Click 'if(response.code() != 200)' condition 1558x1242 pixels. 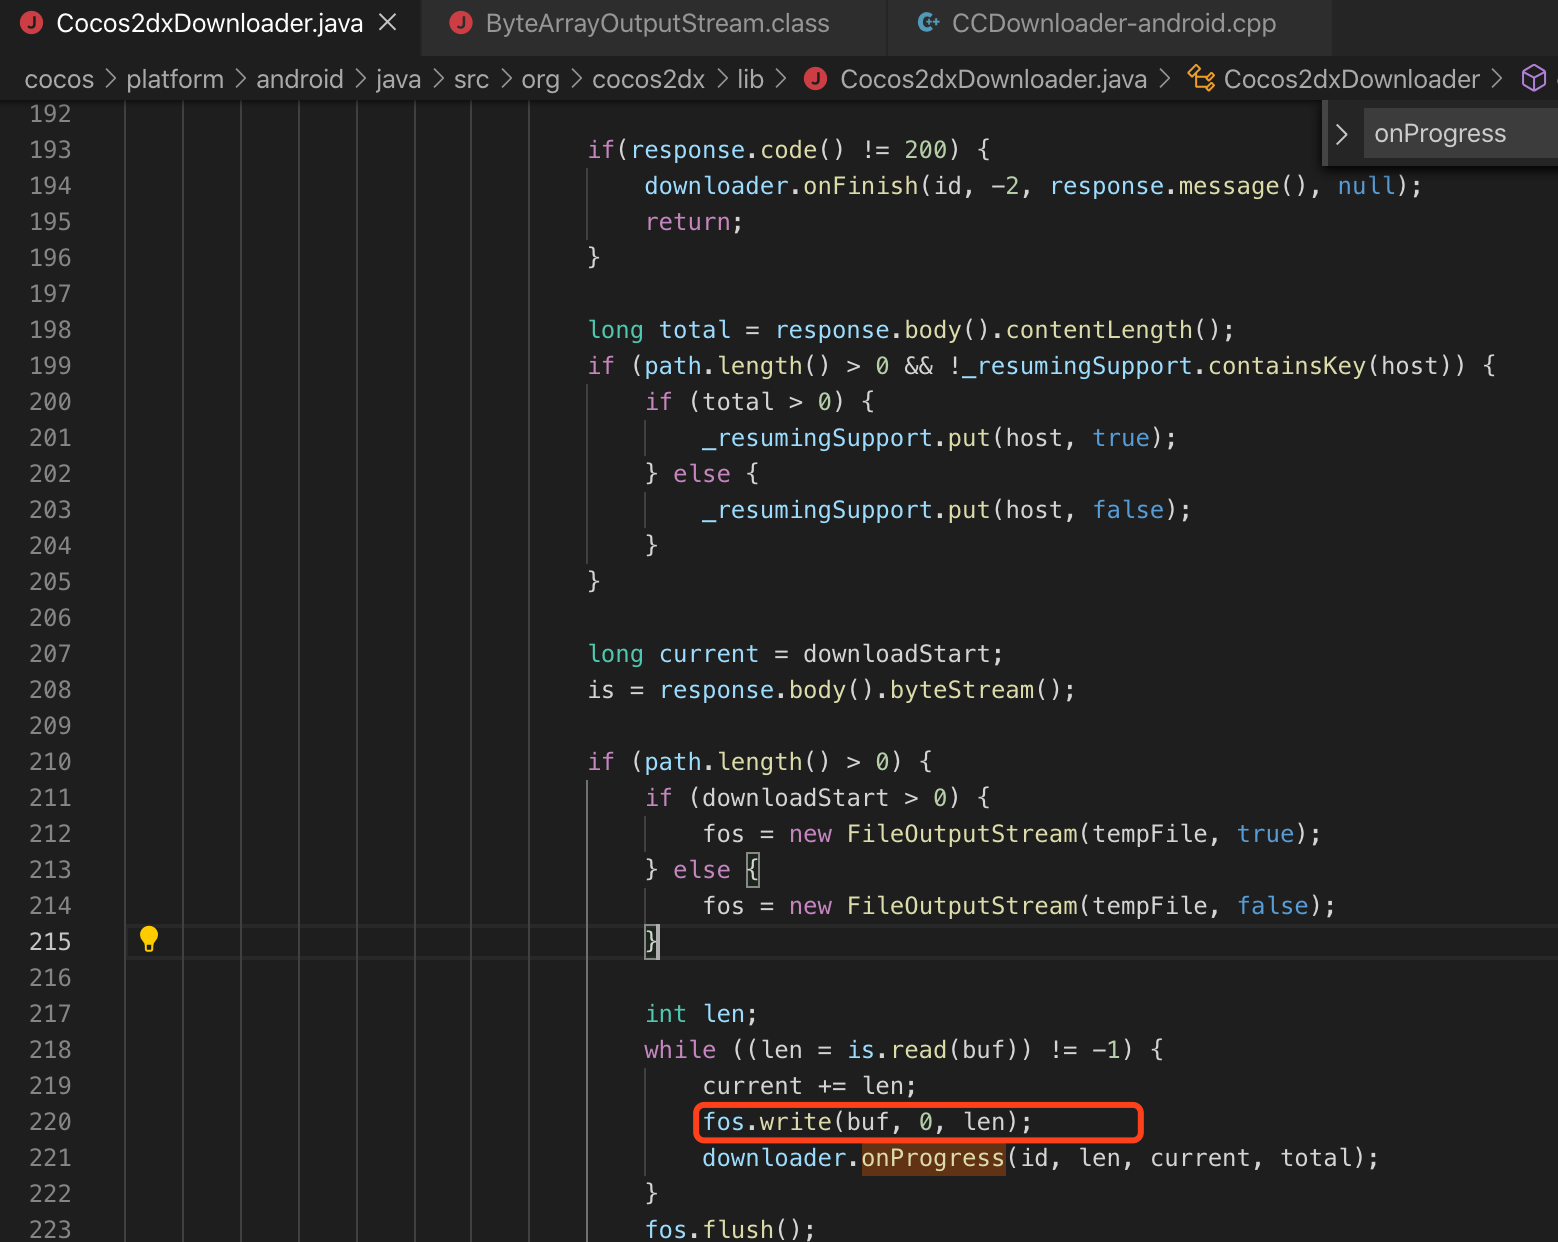click(x=788, y=150)
